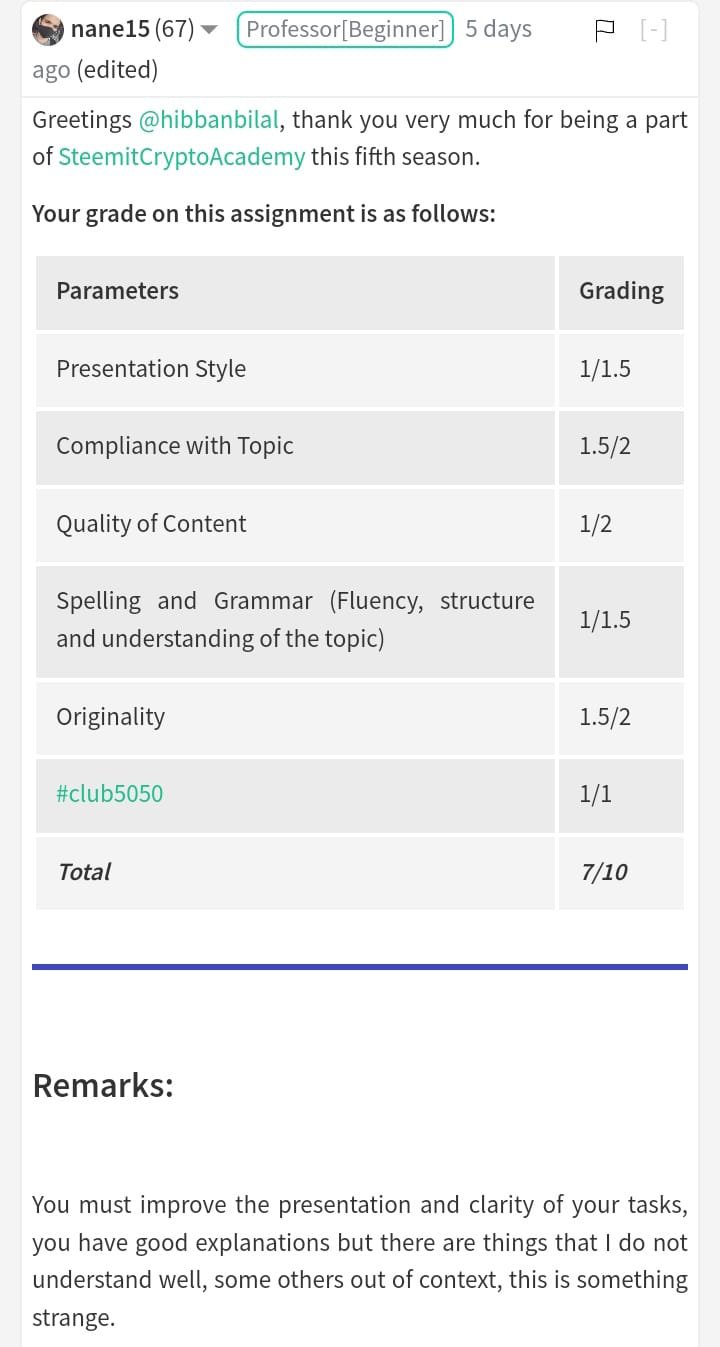Screen dimensions: 720x1347
Task: Click the Originality score 1.5/2
Action: click(605, 717)
